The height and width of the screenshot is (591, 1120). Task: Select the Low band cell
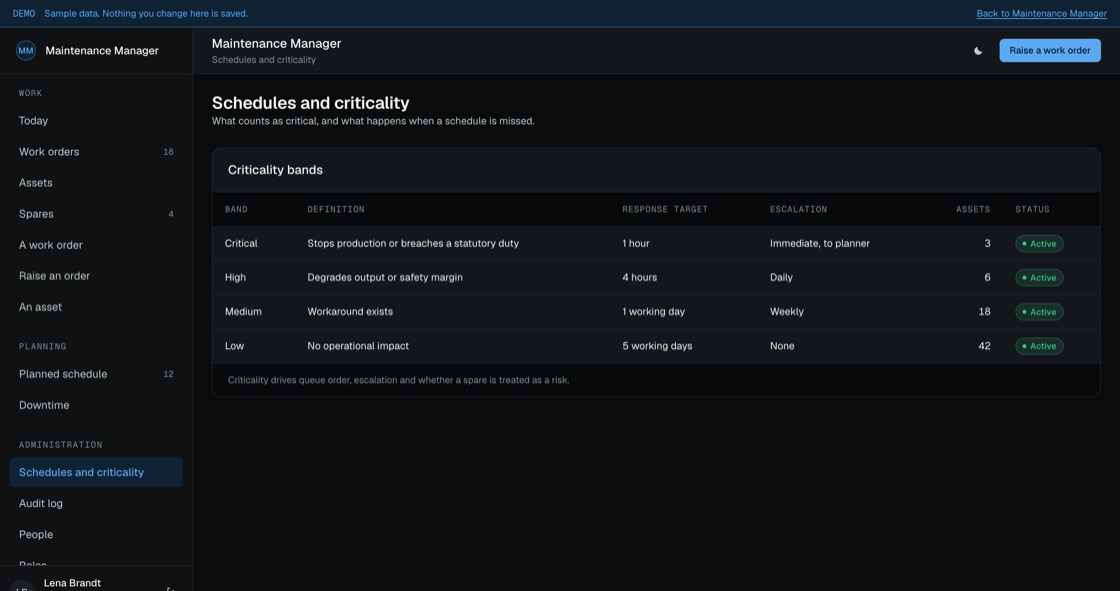(x=234, y=346)
